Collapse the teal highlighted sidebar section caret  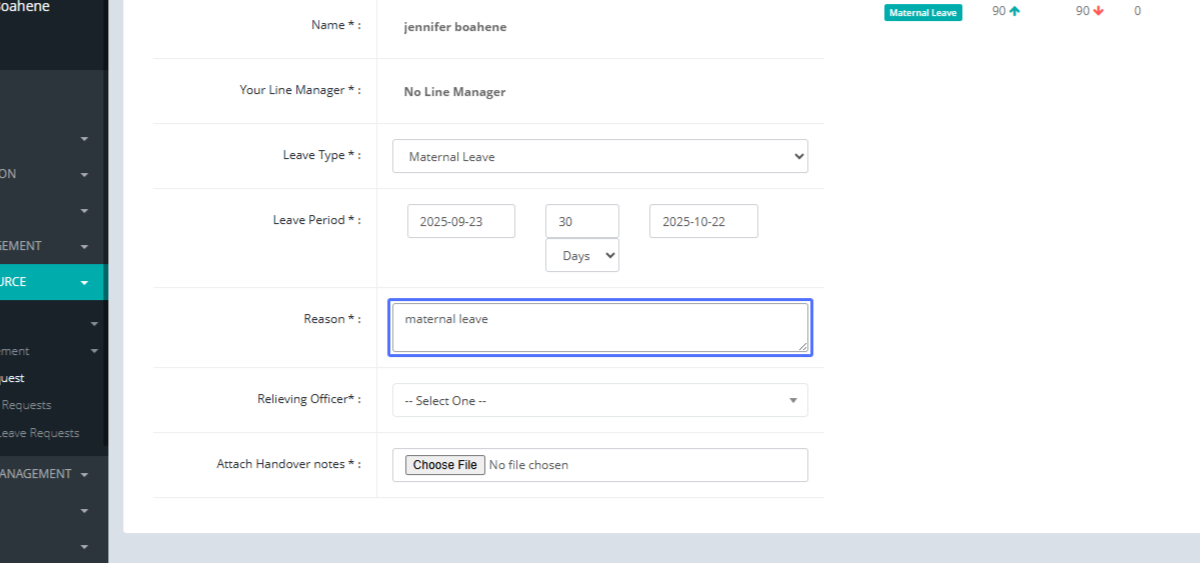84,283
